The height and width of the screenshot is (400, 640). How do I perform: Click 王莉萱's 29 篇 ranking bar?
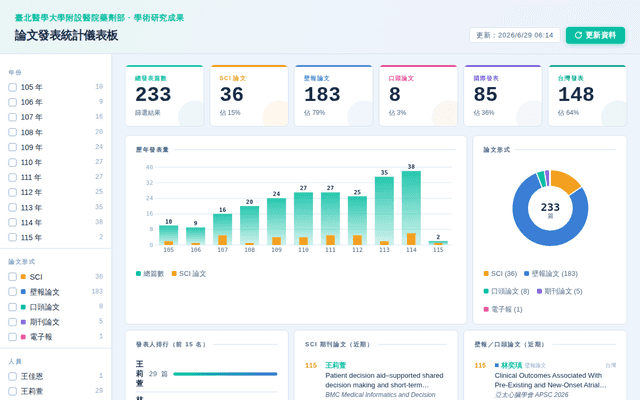(225, 374)
